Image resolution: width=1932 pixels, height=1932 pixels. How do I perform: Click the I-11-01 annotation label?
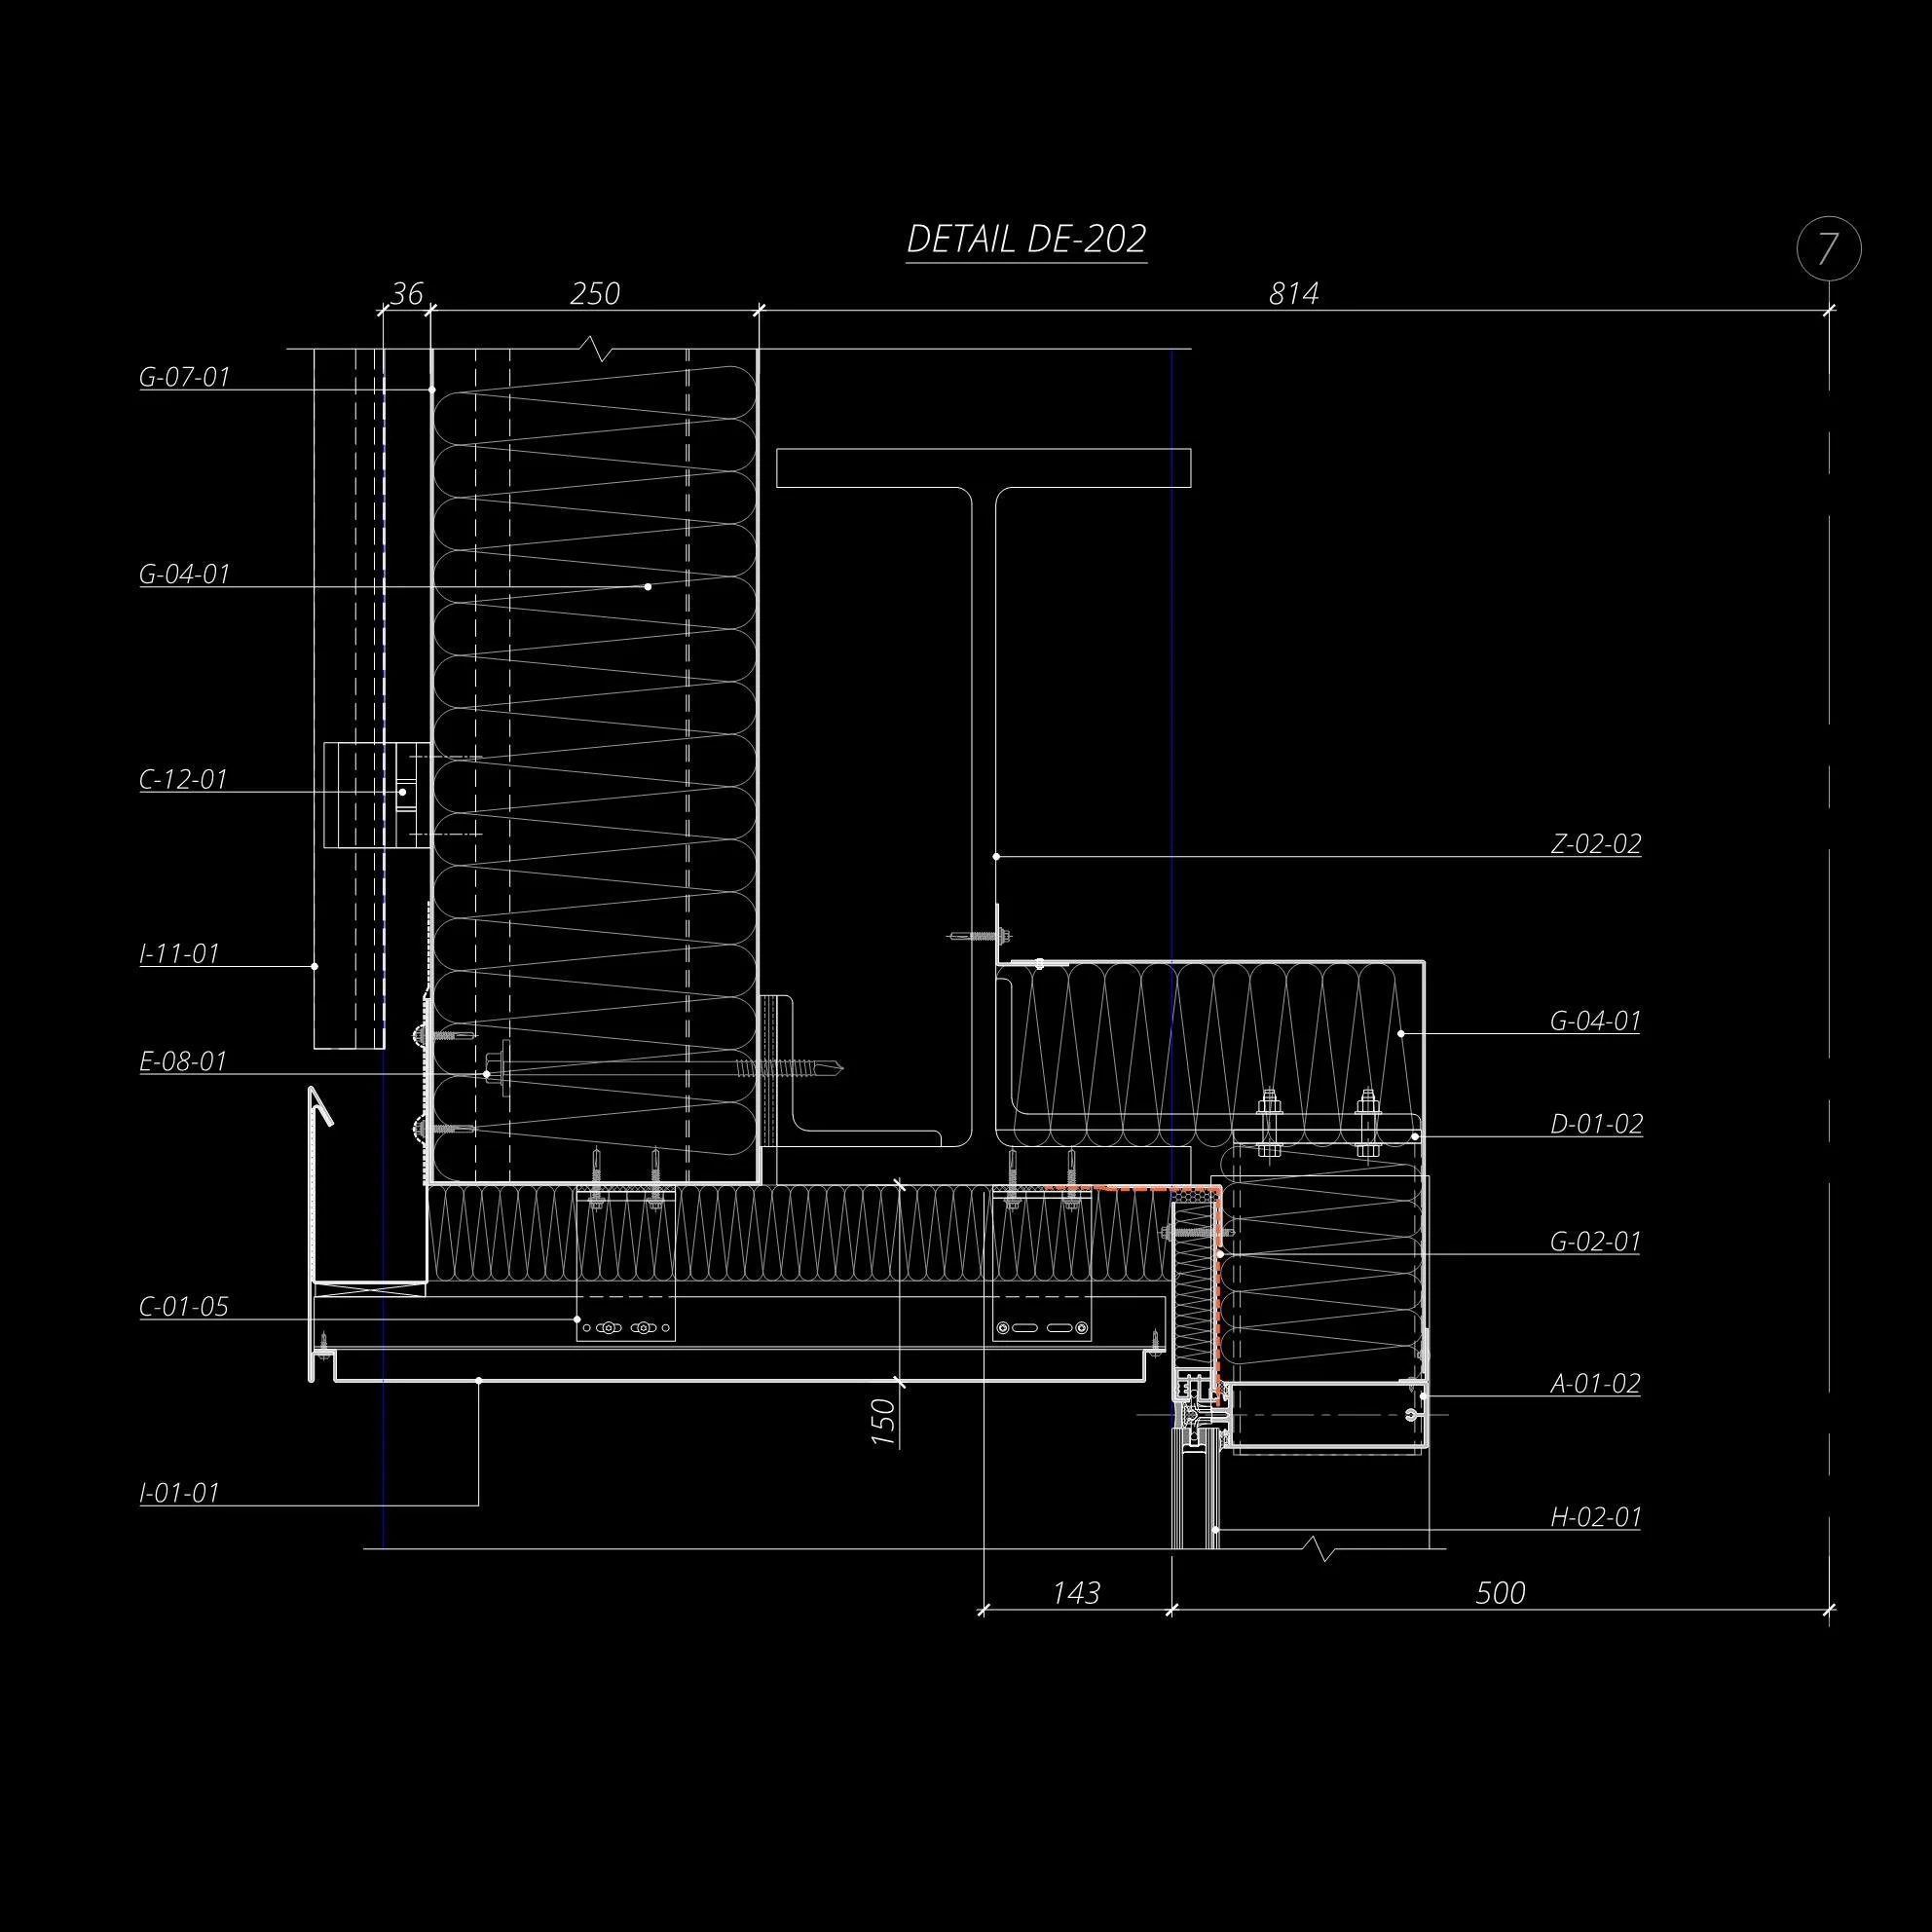pos(180,953)
